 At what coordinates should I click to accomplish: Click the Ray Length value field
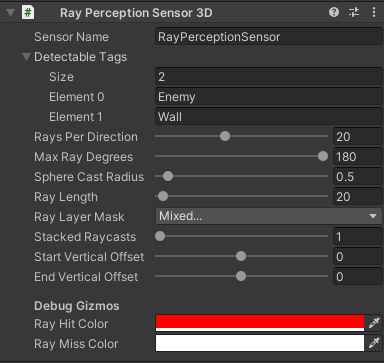pyautogui.click(x=358, y=197)
